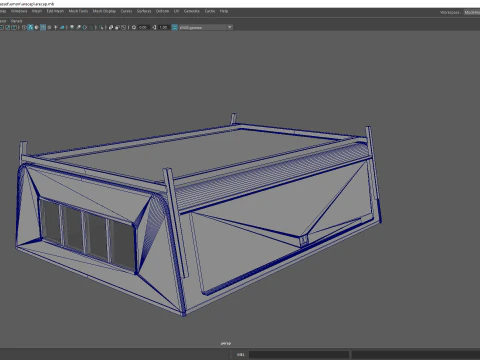Click the Gamma reset icon

coord(154,27)
